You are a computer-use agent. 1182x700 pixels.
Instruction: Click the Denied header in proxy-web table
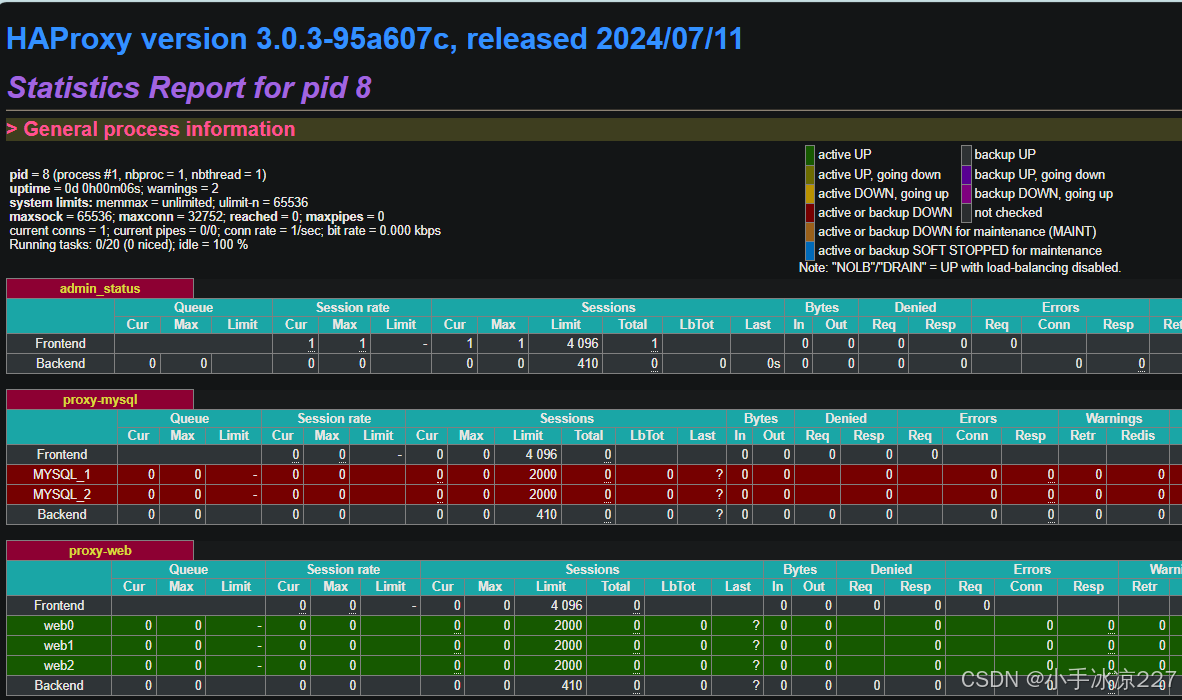(x=891, y=570)
